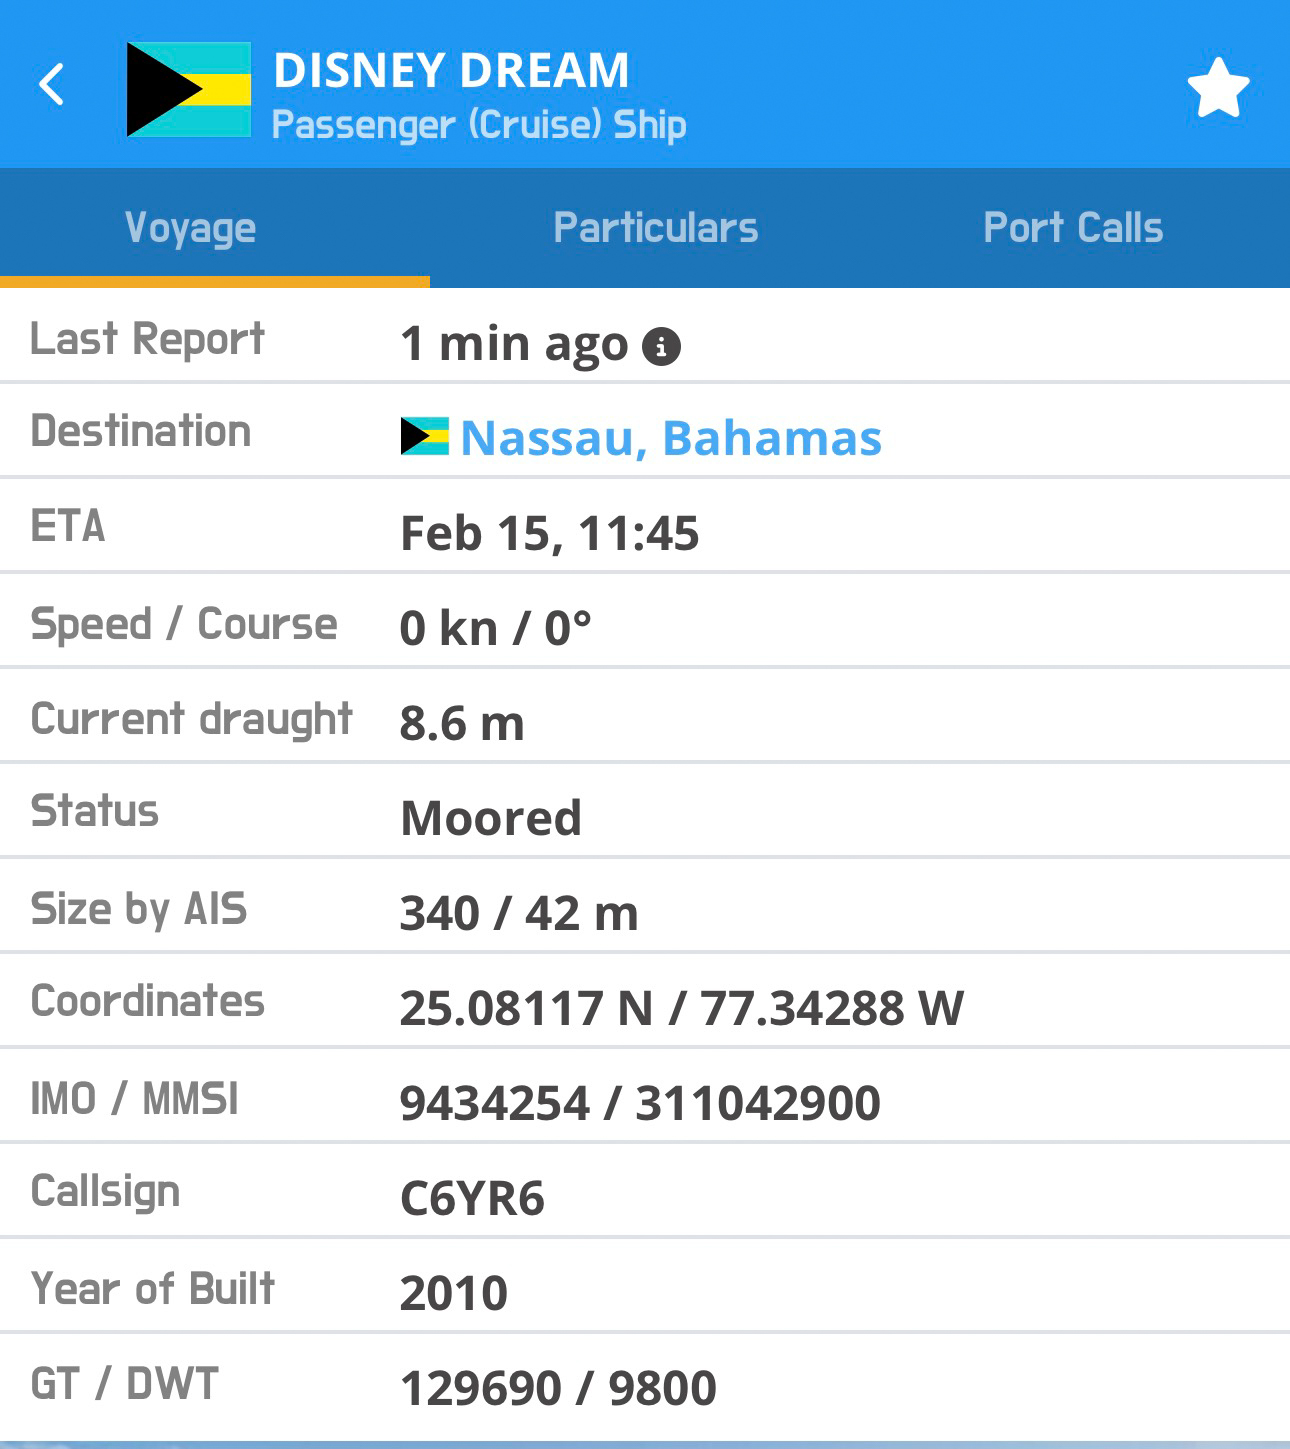Click the IMO / MMSI number value
The width and height of the screenshot is (1290, 1449).
pyautogui.click(x=639, y=1103)
